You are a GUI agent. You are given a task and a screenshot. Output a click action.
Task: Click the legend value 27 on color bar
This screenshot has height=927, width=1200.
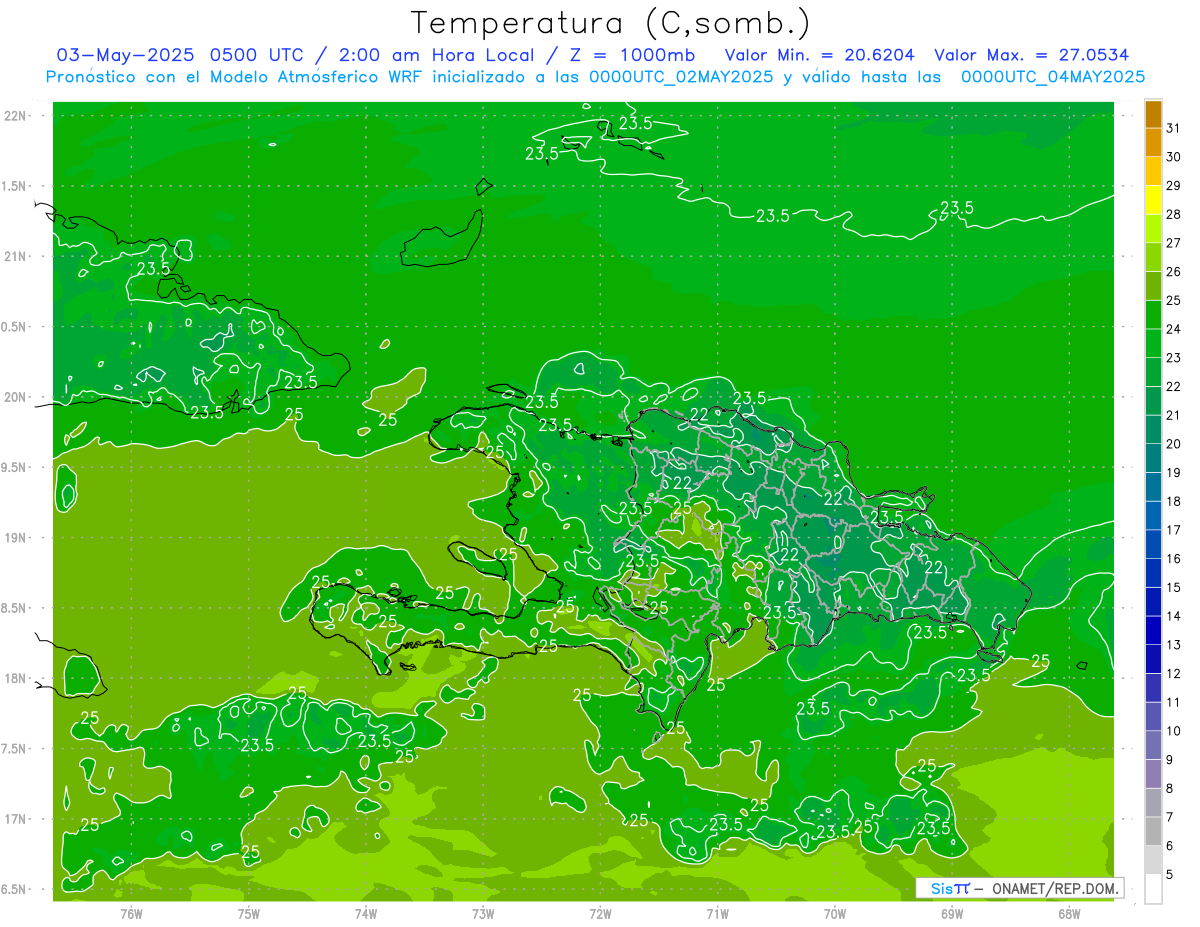tap(1173, 242)
